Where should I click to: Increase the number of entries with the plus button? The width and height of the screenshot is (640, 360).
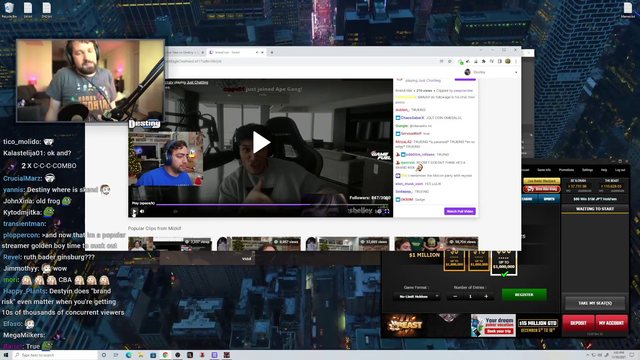click(x=486, y=296)
